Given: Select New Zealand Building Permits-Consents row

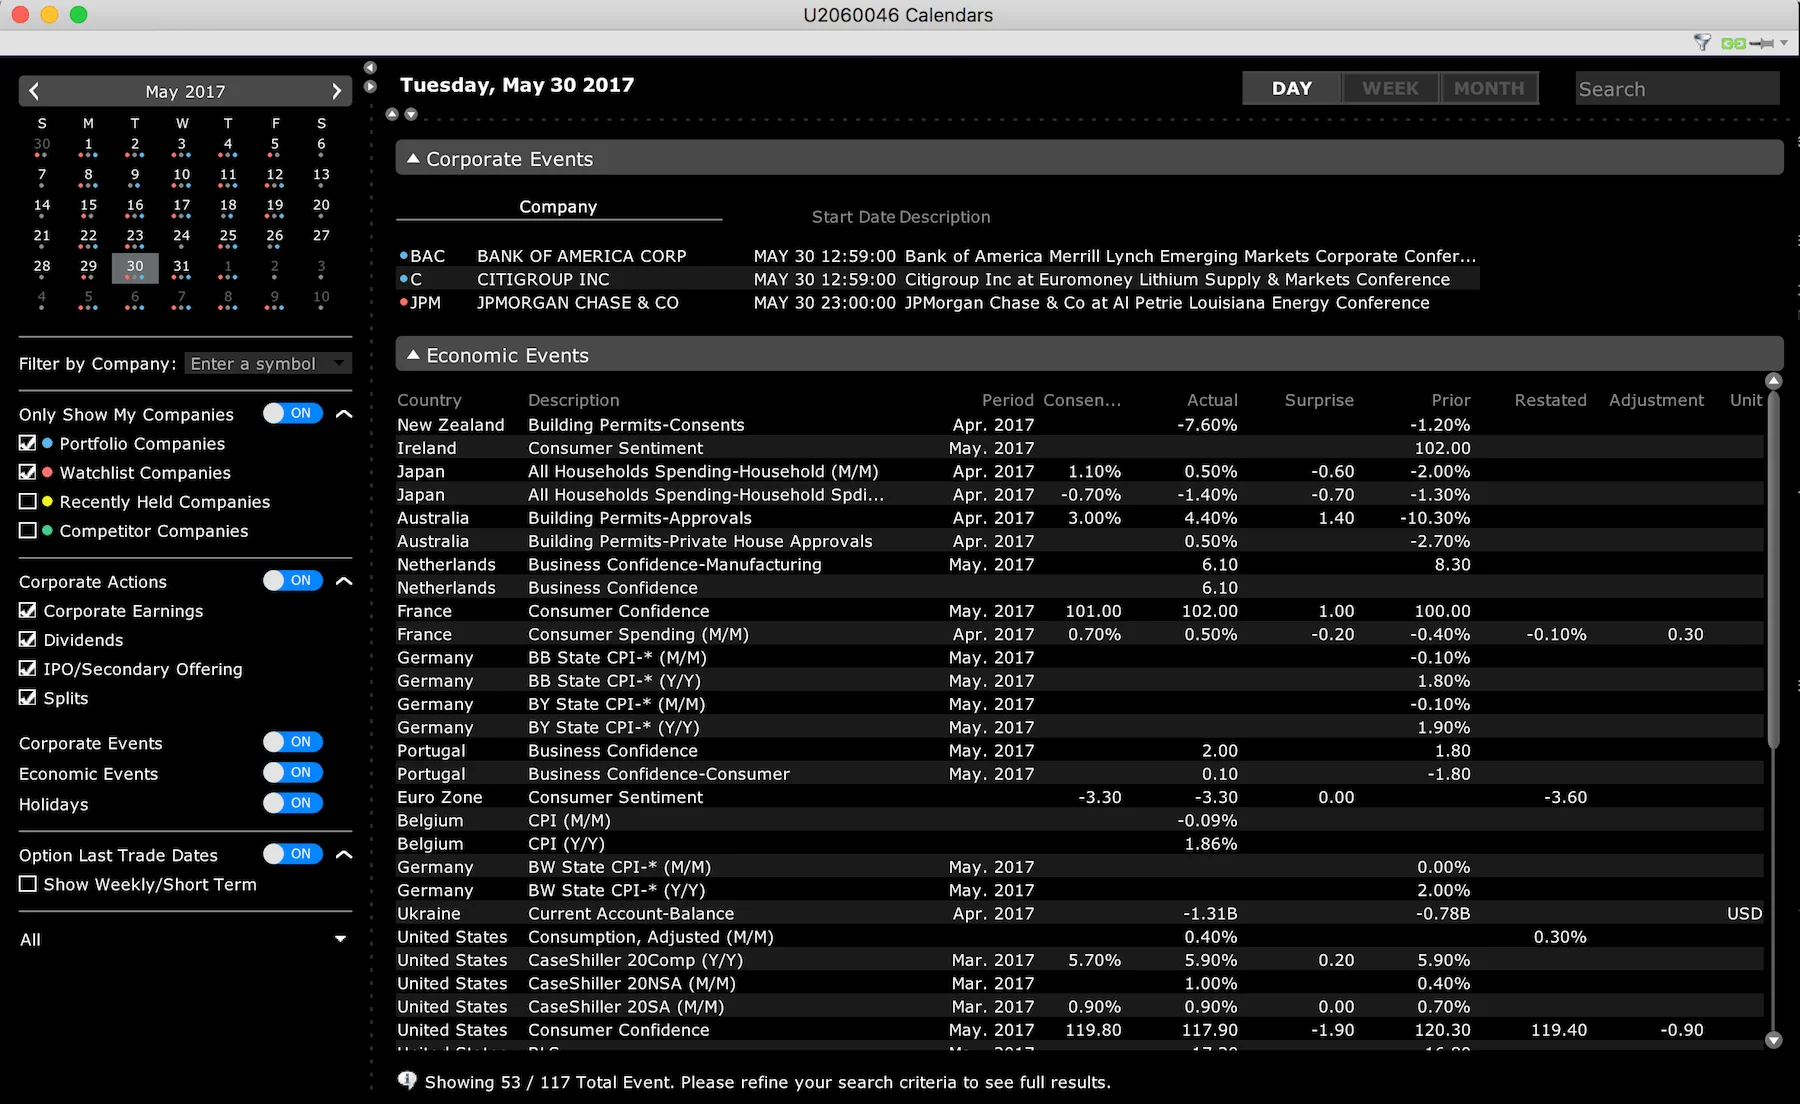Looking at the screenshot, I should point(1080,425).
